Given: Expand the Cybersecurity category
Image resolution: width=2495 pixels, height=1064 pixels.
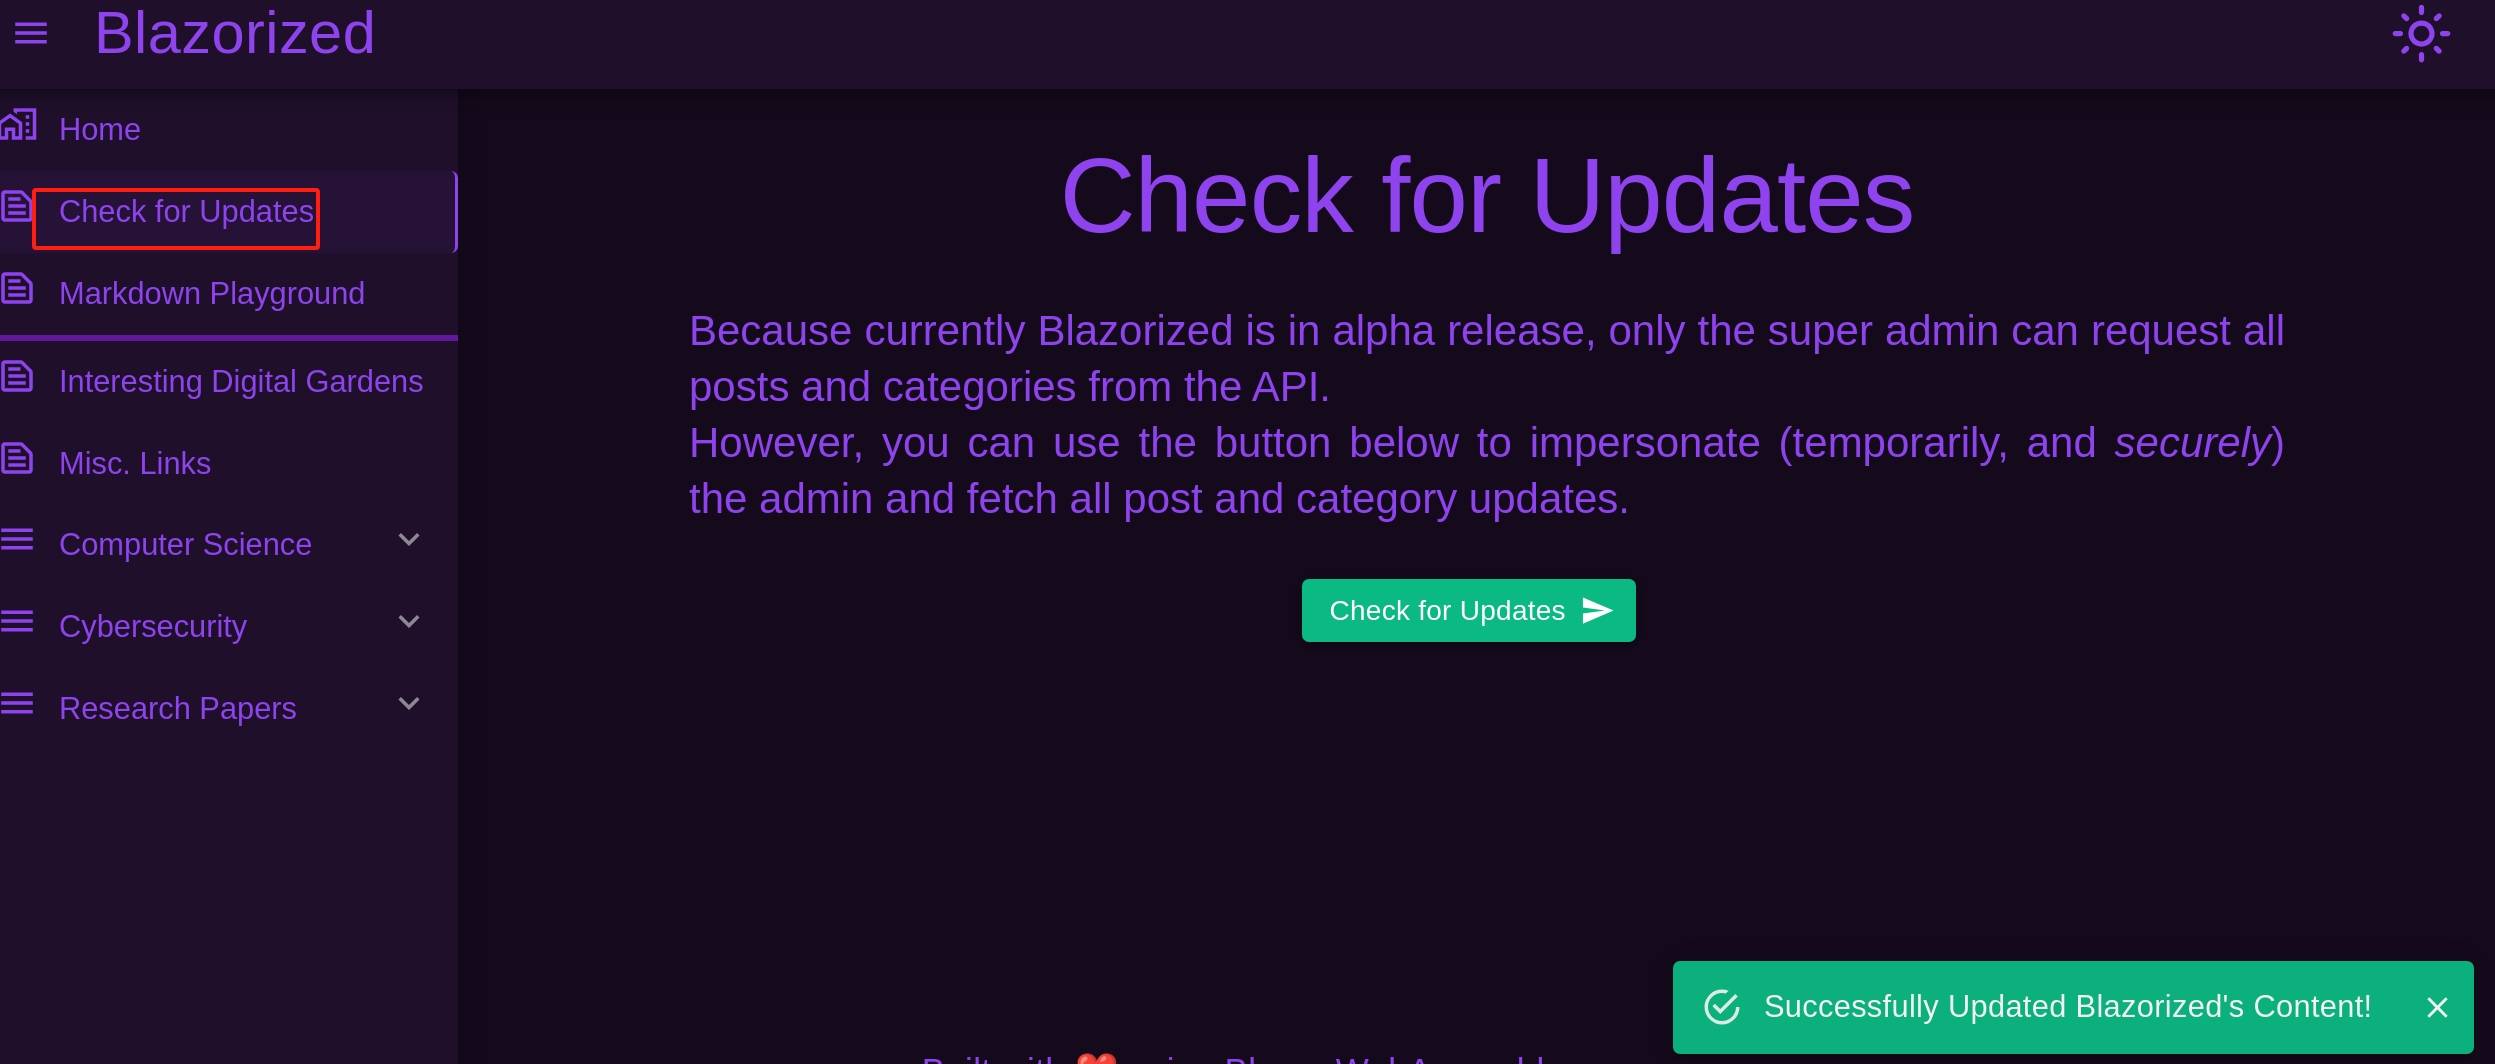Looking at the screenshot, I should tap(408, 621).
